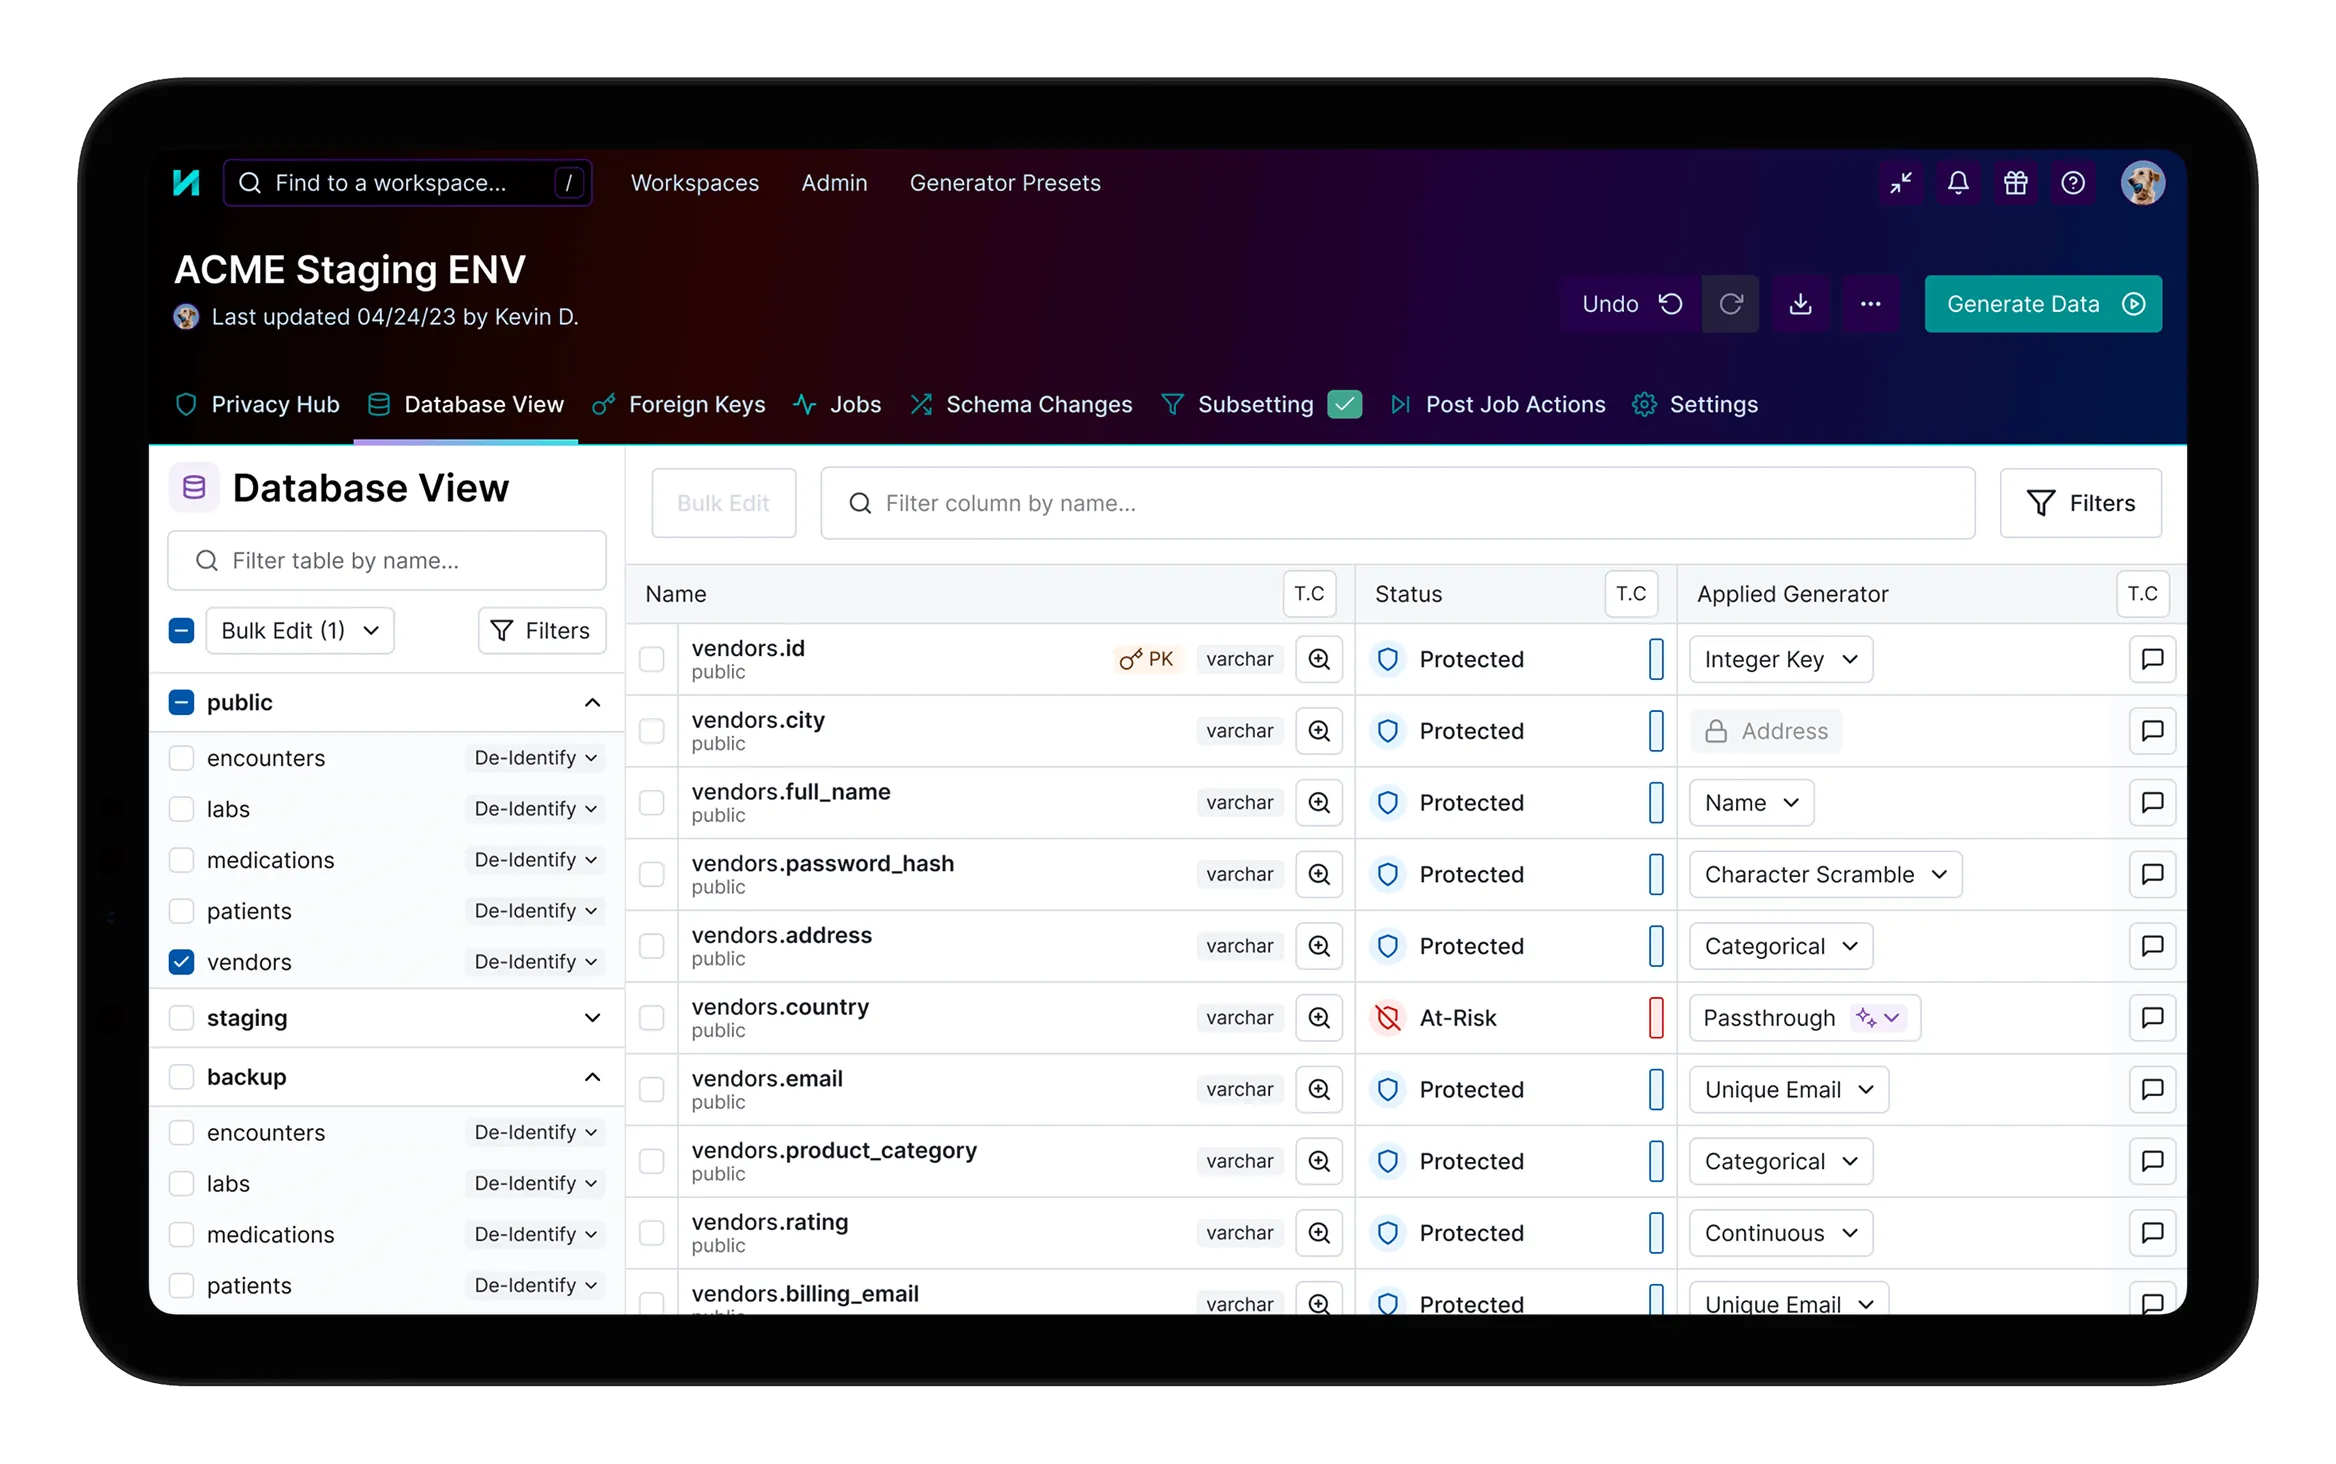This screenshot has width=2336, height=1464.
Task: Click the redo arrow icon
Action: click(1731, 304)
